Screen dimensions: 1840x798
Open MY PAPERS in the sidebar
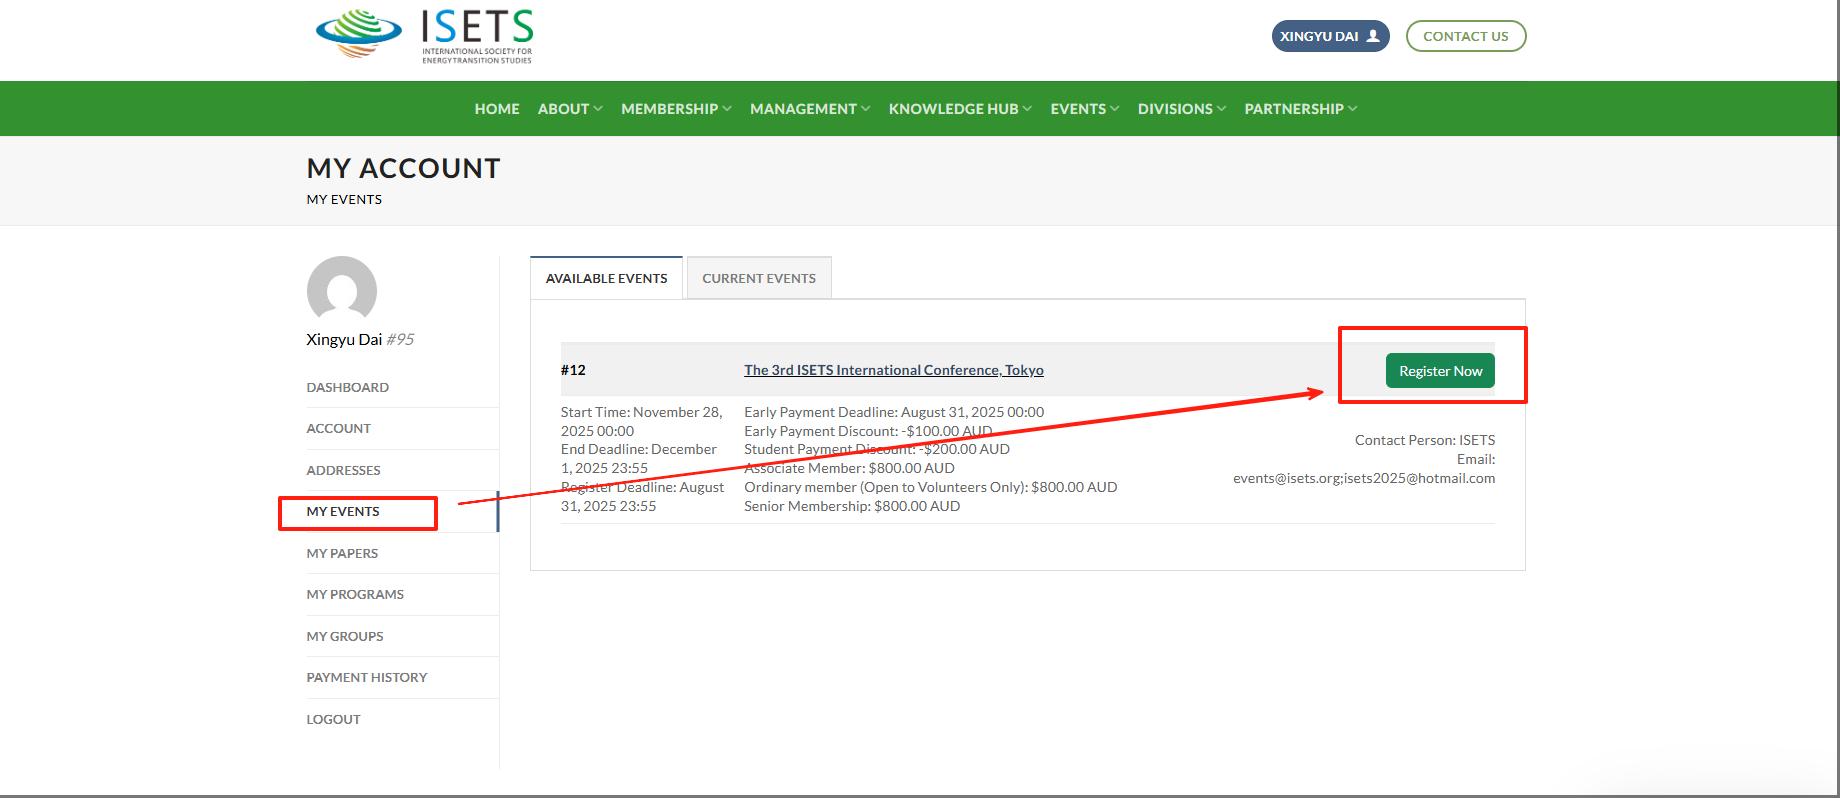(x=342, y=553)
